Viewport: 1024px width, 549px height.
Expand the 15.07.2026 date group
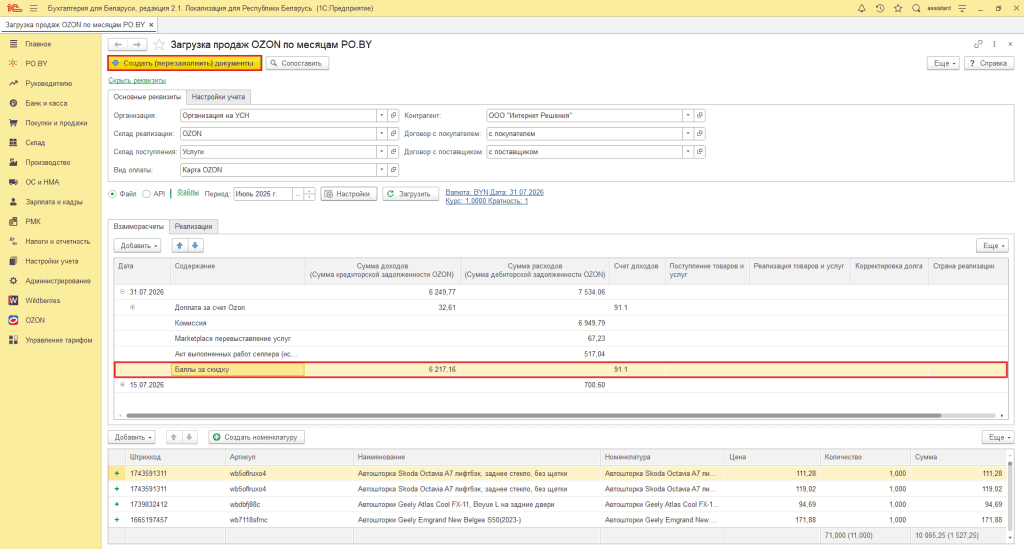(122, 384)
